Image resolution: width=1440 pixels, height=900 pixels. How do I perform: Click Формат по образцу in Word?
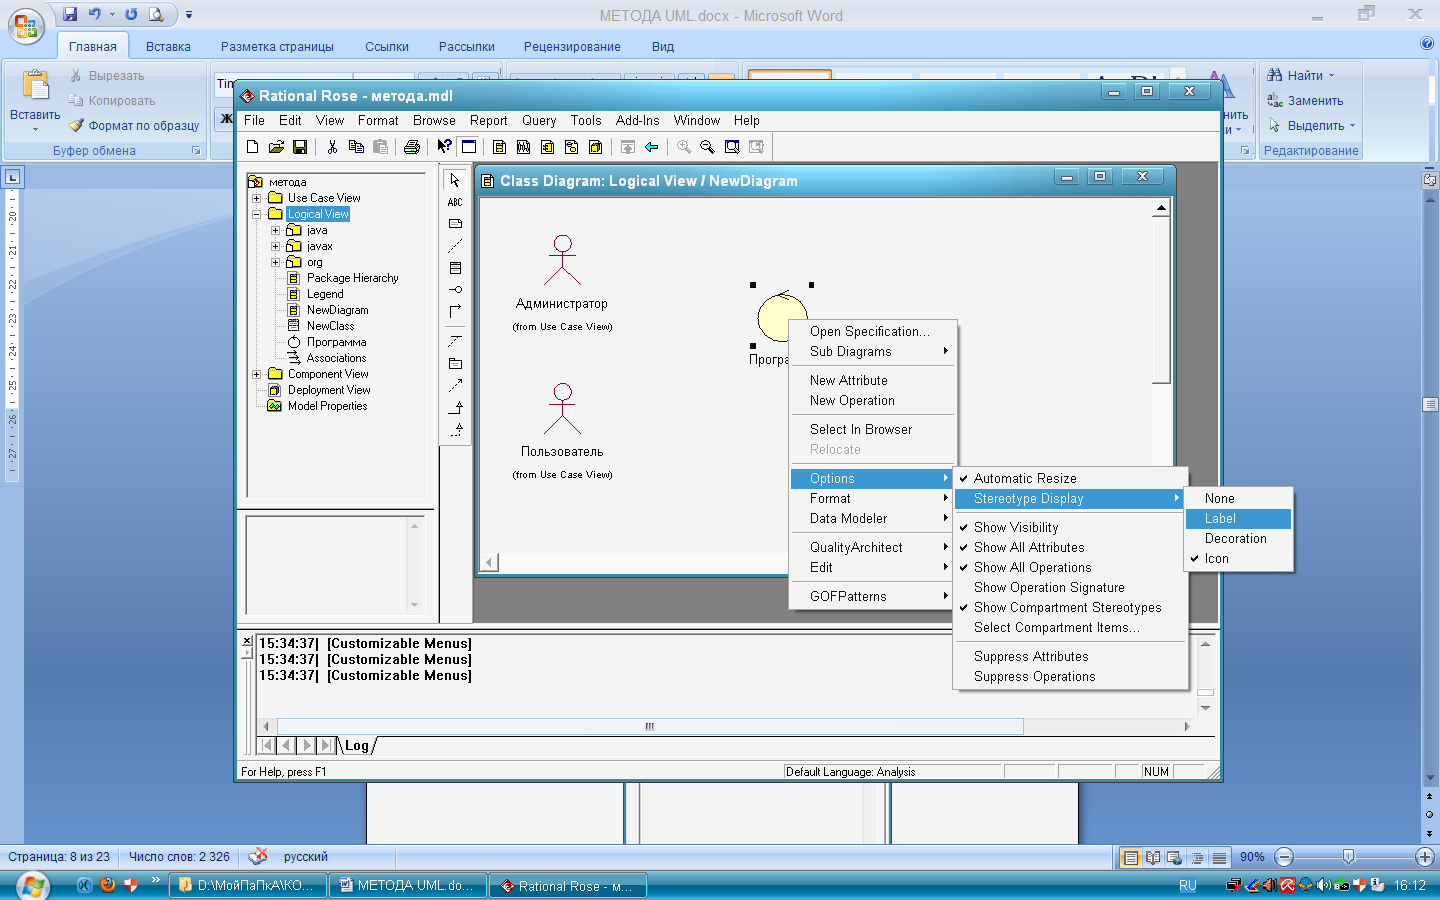(134, 126)
